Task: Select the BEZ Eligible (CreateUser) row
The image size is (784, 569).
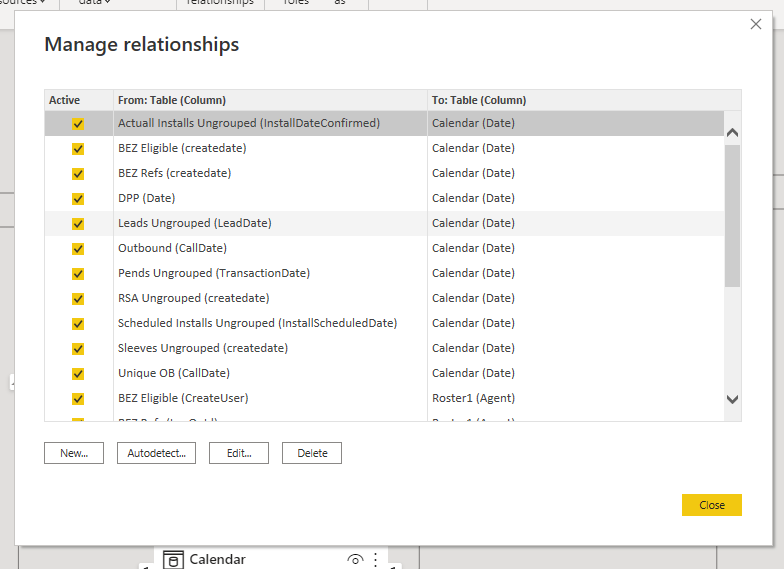Action: [384, 398]
